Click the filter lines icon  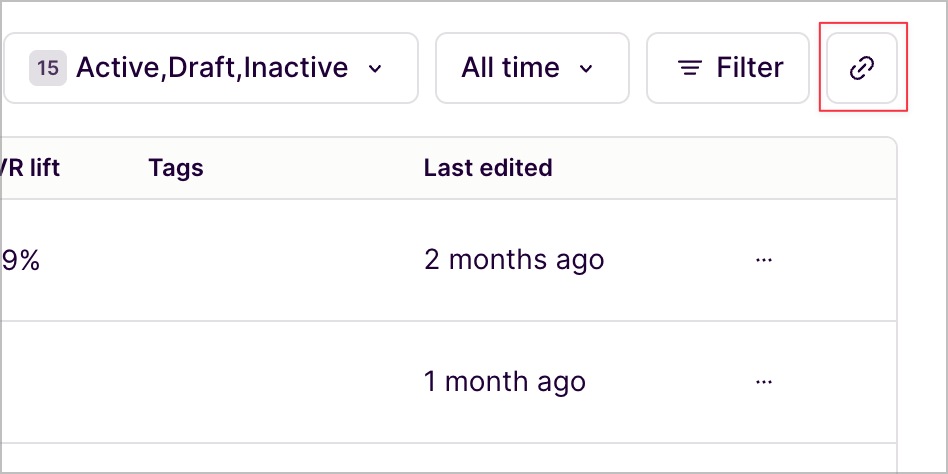click(689, 68)
